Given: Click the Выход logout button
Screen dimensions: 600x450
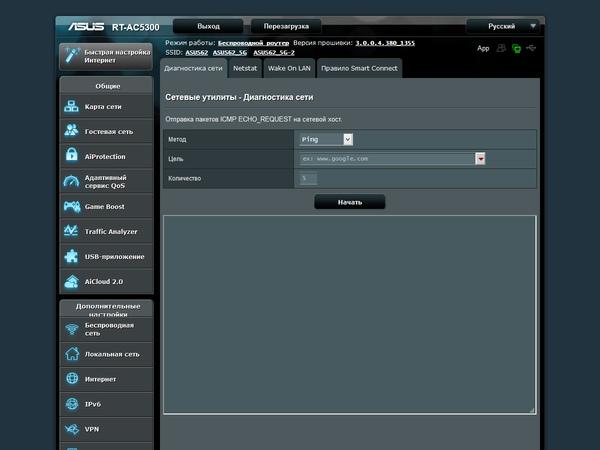Looking at the screenshot, I should [208, 26].
